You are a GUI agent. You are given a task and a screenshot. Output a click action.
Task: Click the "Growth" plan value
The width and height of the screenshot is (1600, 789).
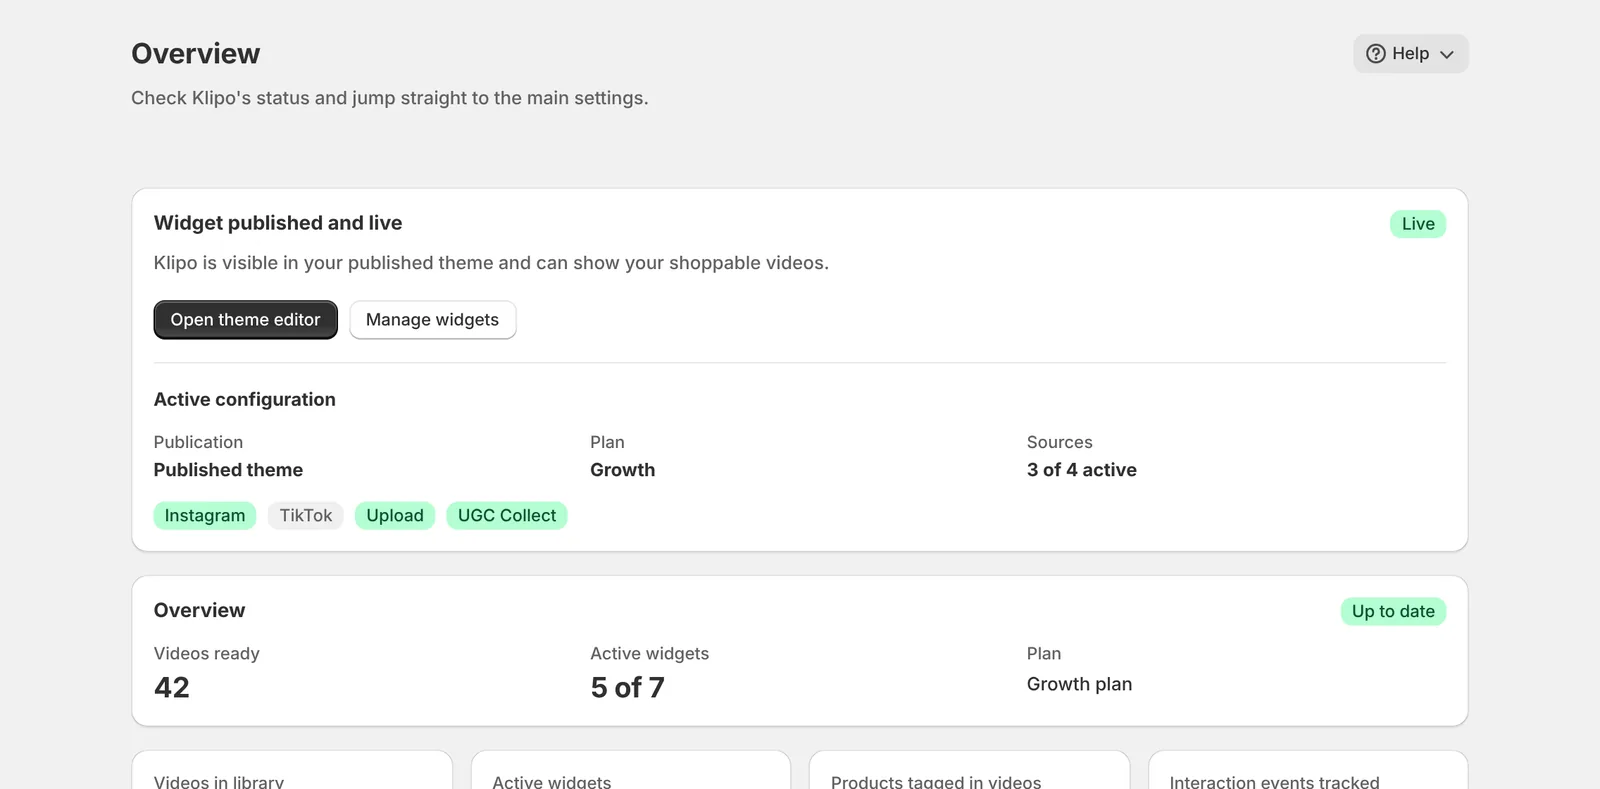pyautogui.click(x=622, y=470)
